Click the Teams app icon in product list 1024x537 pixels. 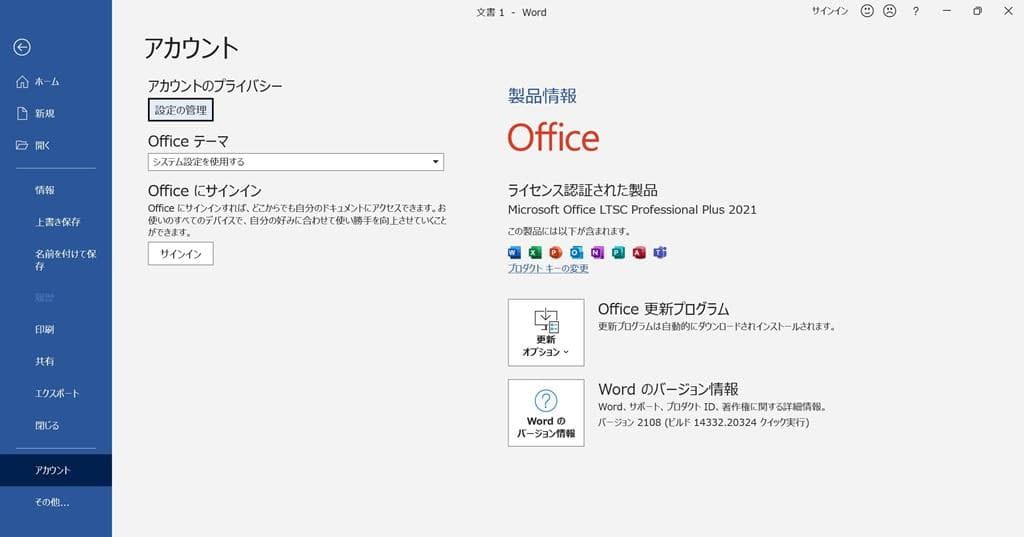point(660,252)
